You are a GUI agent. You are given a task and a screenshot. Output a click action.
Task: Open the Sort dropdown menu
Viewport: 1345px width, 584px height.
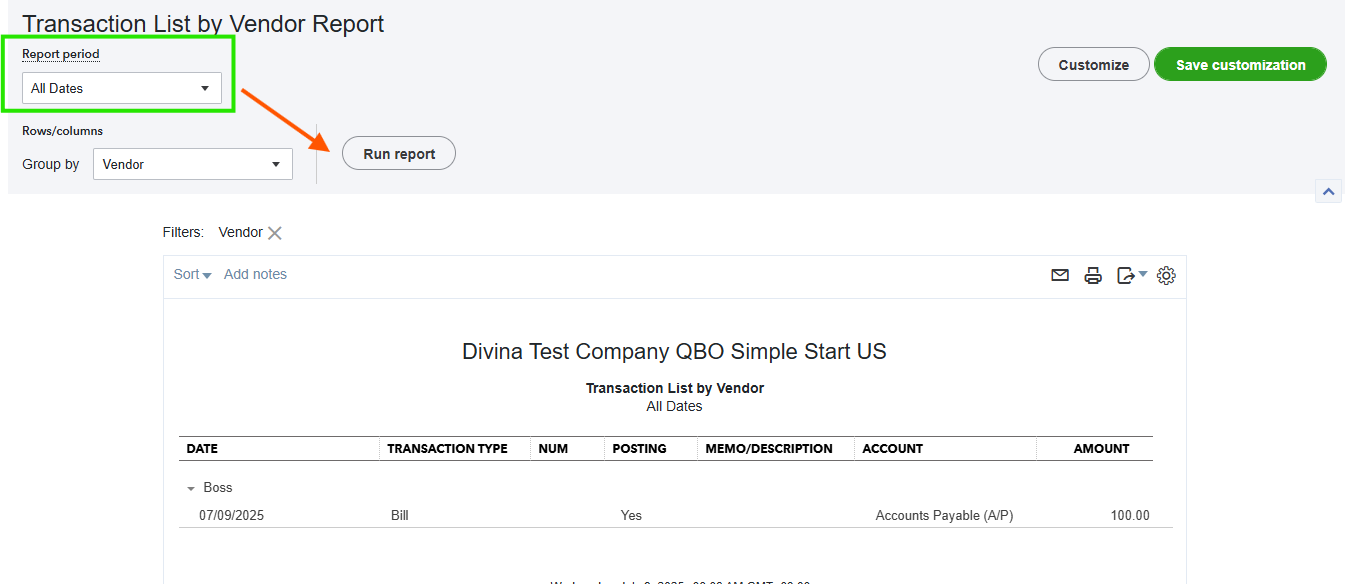click(x=192, y=274)
